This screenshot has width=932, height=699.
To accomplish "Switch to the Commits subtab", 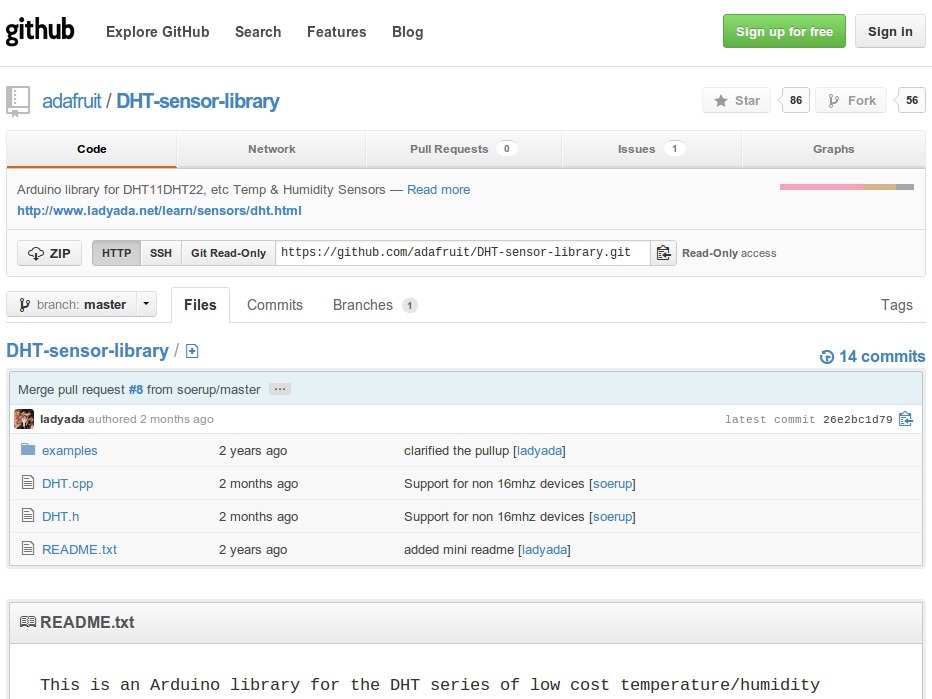I will pos(275,305).
